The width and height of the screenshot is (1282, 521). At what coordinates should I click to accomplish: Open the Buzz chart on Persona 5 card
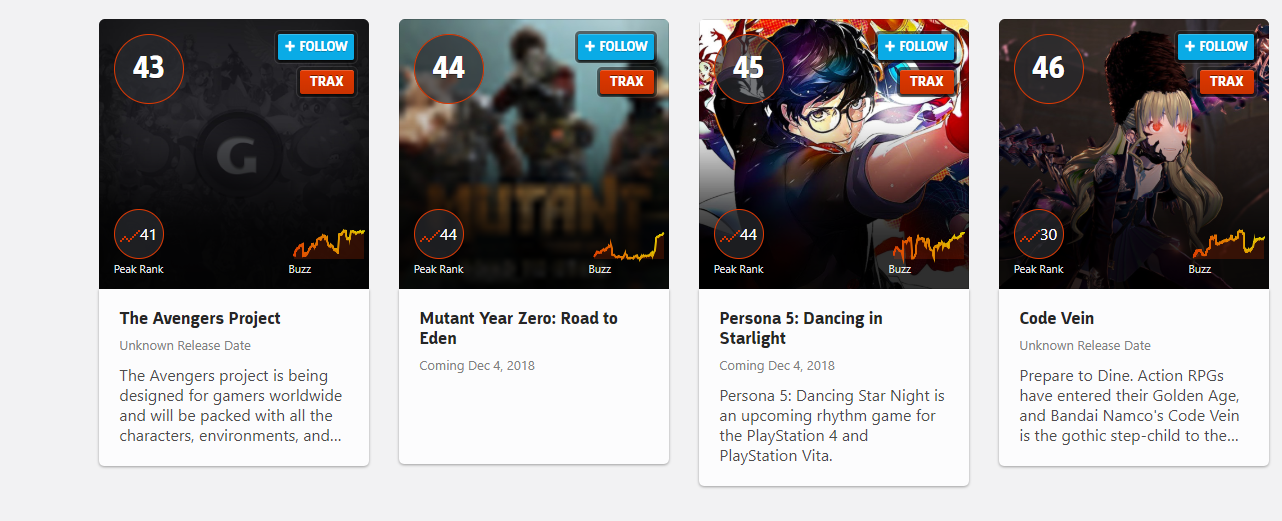click(928, 245)
